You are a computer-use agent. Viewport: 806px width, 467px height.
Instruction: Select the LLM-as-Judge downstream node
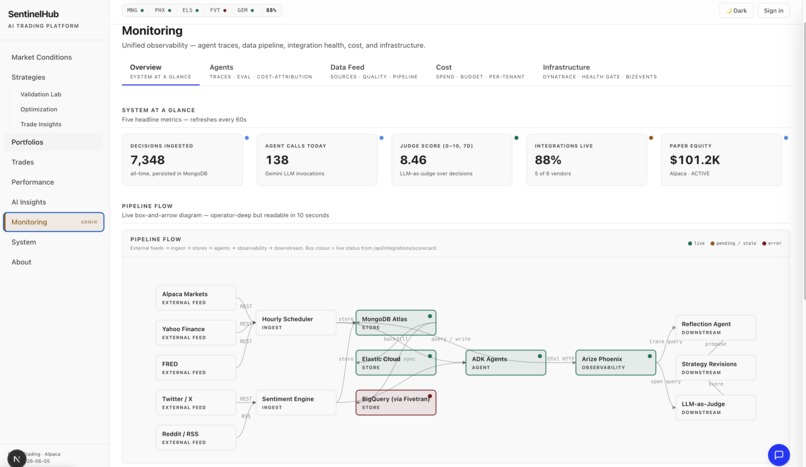[x=716, y=408]
